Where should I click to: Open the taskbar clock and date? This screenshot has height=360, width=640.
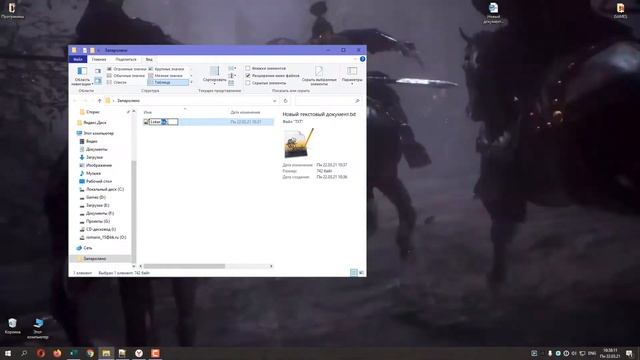click(x=610, y=353)
